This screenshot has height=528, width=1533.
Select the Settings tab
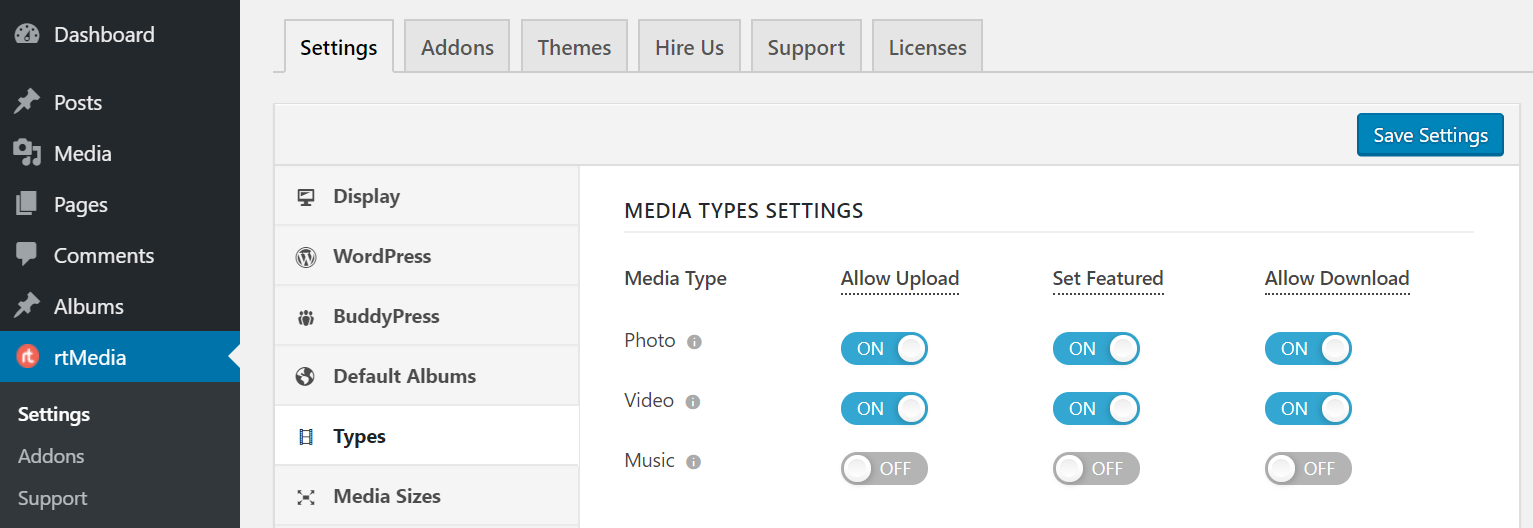pyautogui.click(x=339, y=46)
